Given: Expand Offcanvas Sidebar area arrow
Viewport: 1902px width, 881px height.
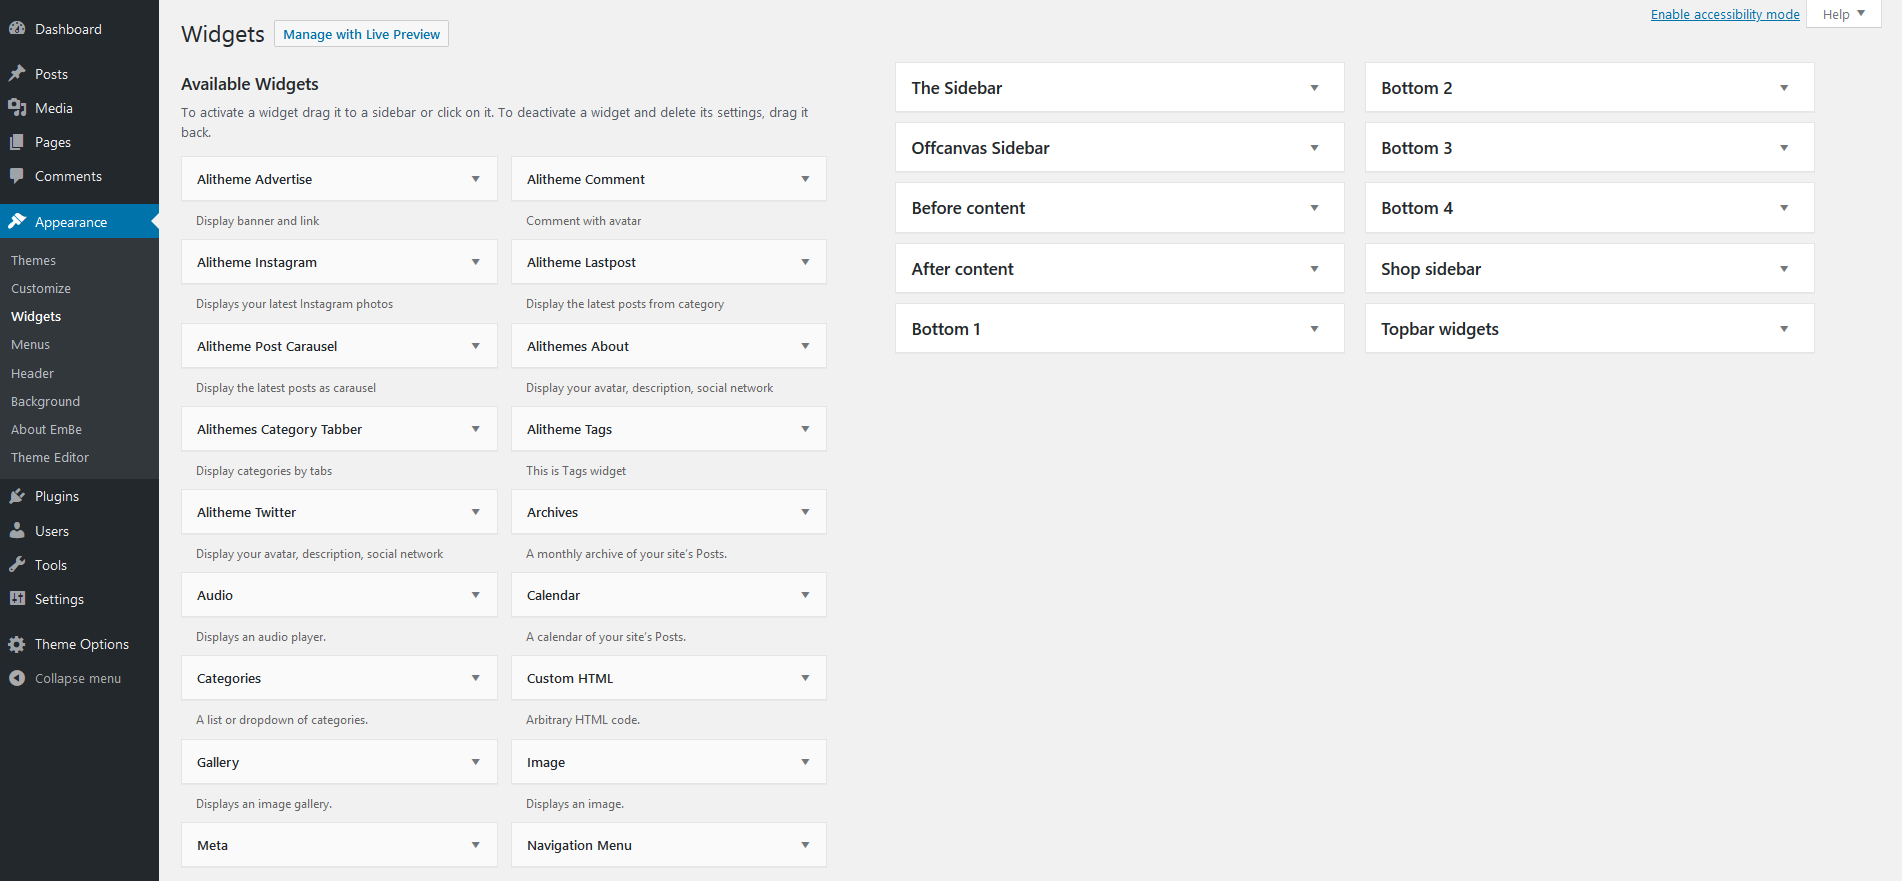Looking at the screenshot, I should [x=1315, y=148].
